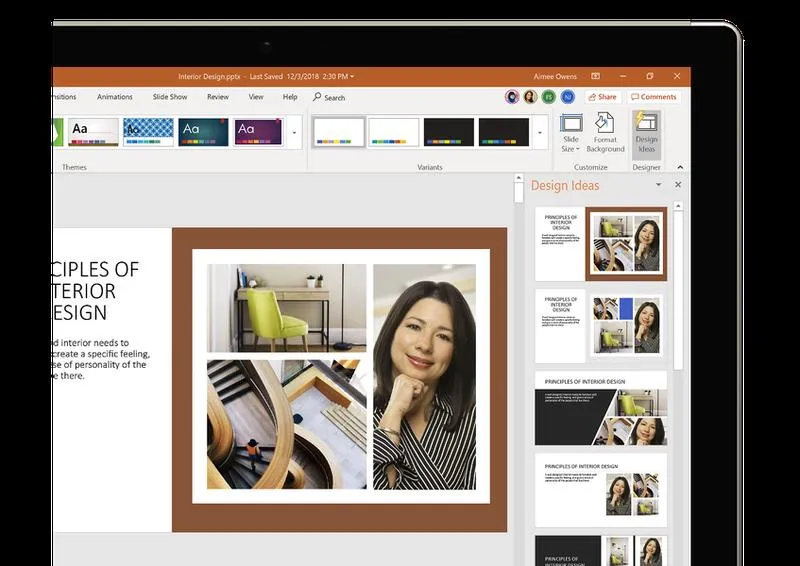Select the white Aa theme thumbnail
800x566 pixels.
pyautogui.click(x=93, y=132)
